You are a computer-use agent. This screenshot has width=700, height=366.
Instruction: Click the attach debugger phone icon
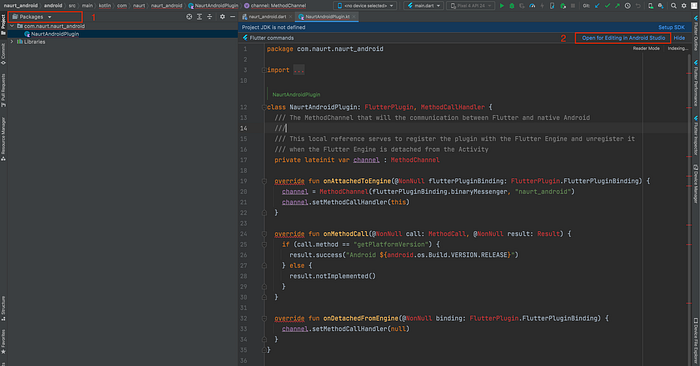[x=552, y=6]
